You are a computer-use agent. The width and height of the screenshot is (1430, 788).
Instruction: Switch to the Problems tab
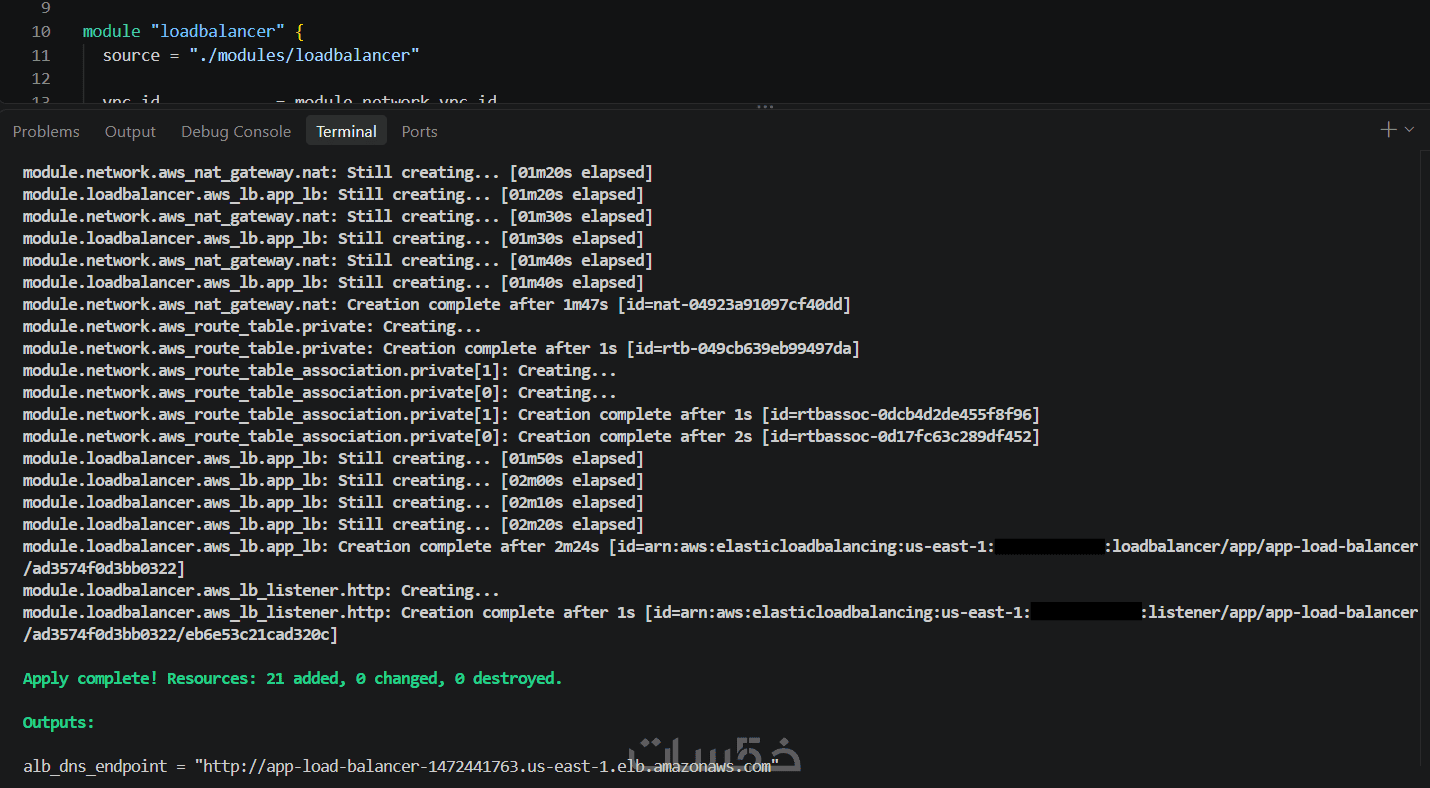46,132
